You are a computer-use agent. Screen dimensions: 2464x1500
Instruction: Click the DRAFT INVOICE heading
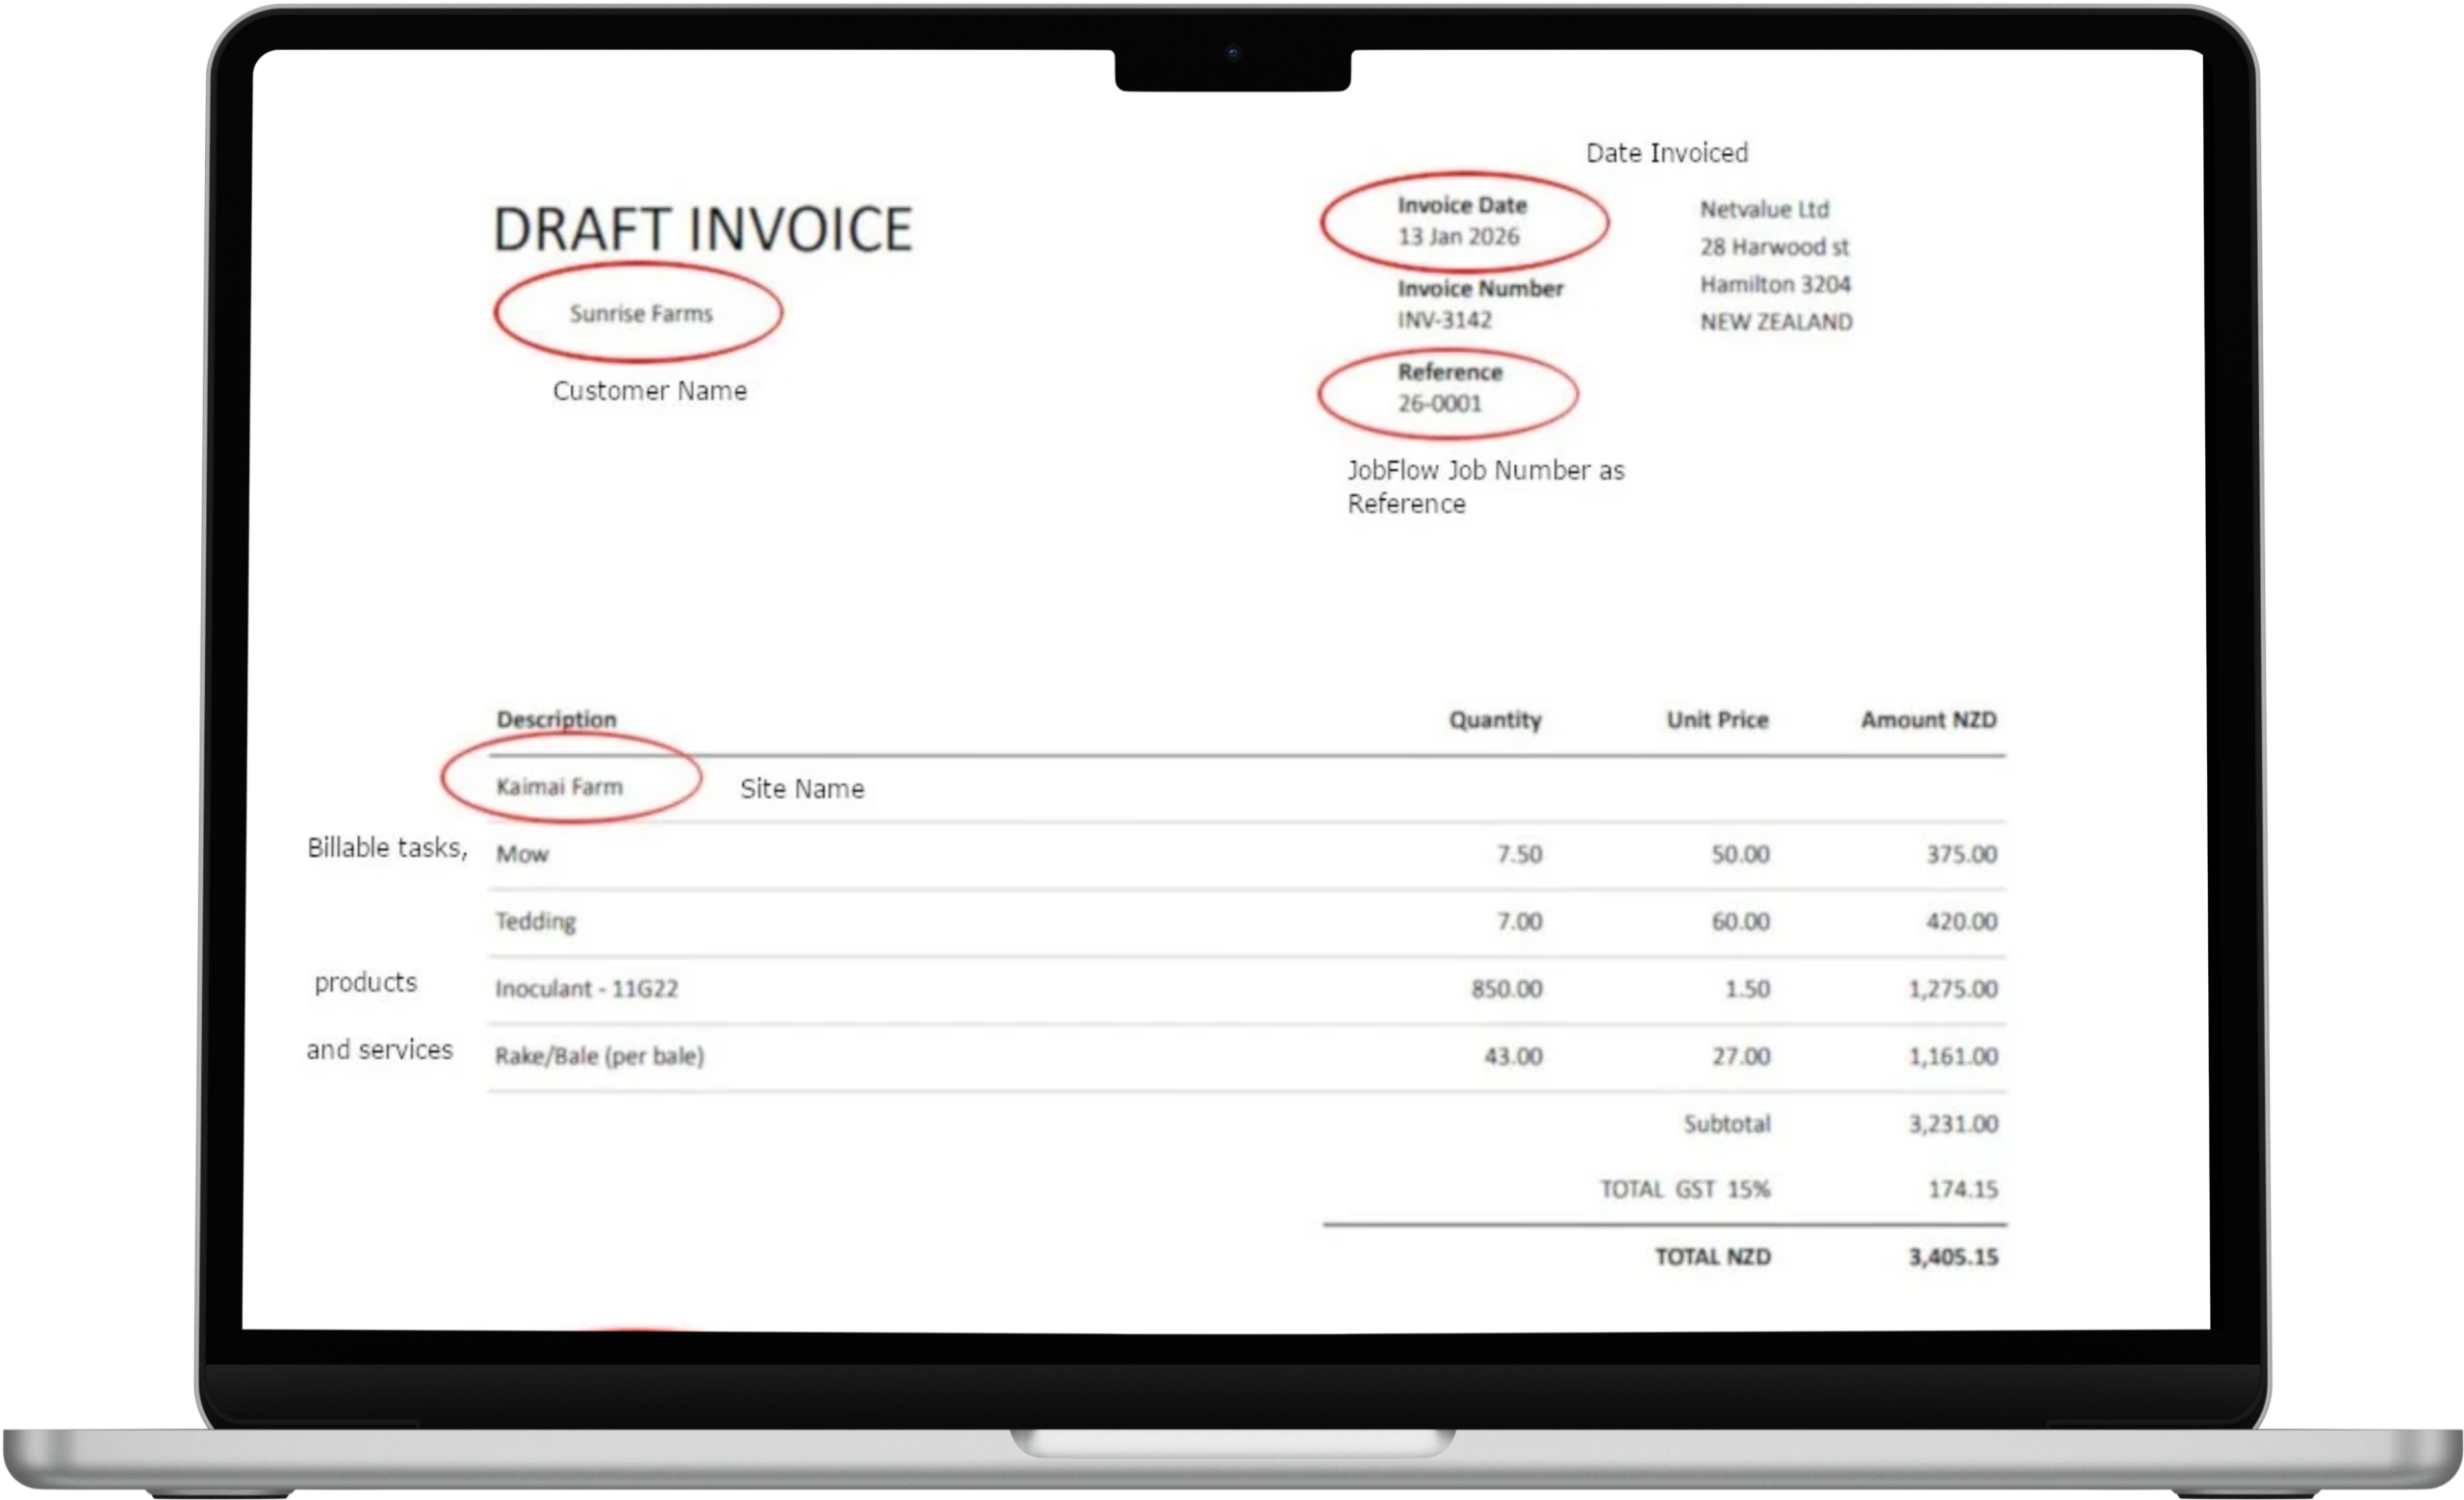click(x=702, y=229)
